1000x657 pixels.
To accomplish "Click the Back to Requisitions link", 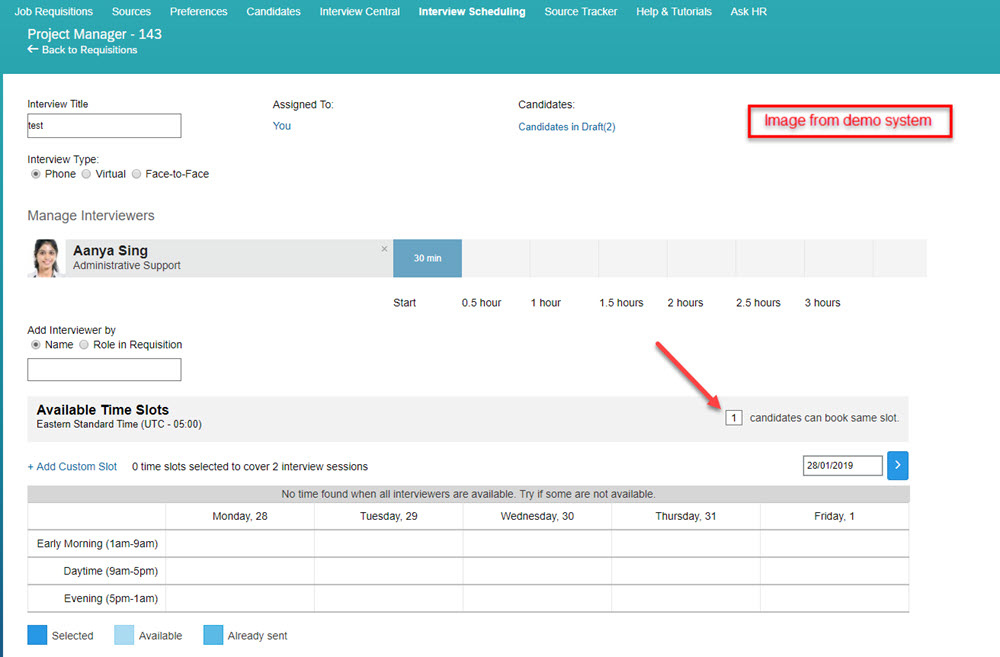I will 82,50.
